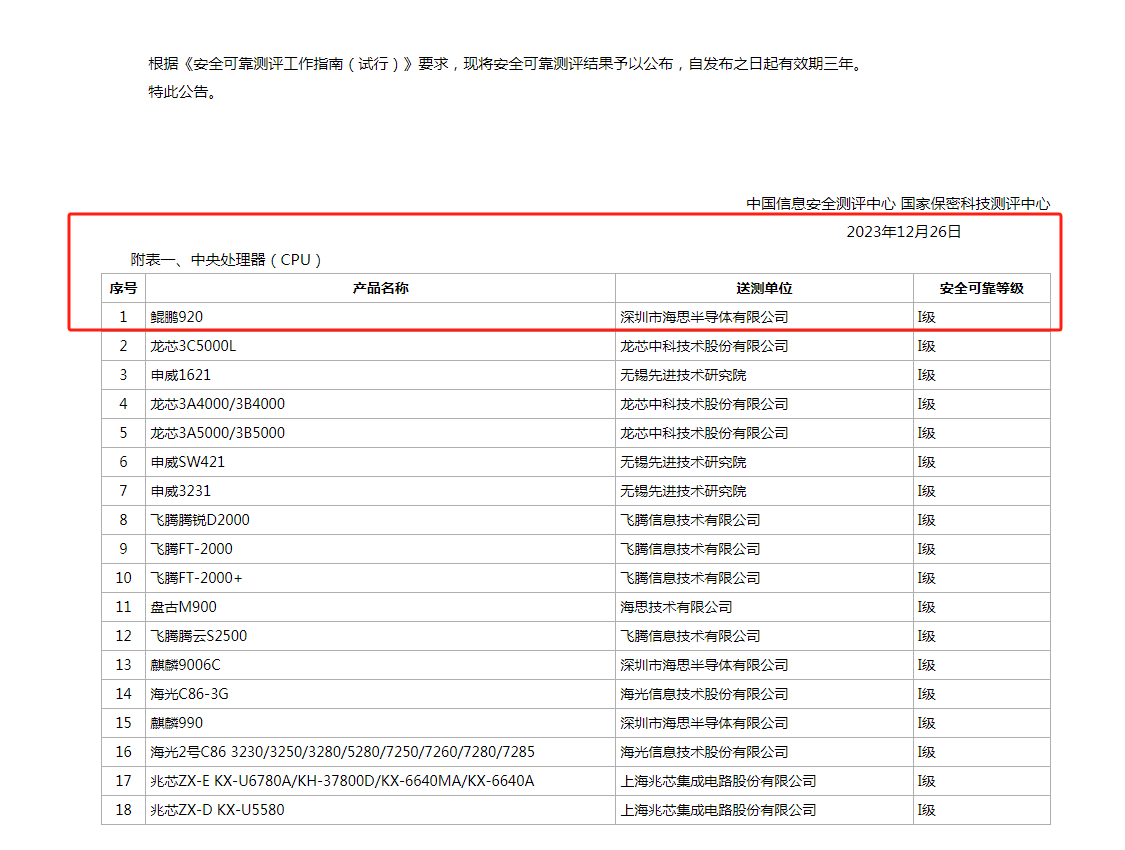Click the 海光C86-3G product name

(x=189, y=694)
